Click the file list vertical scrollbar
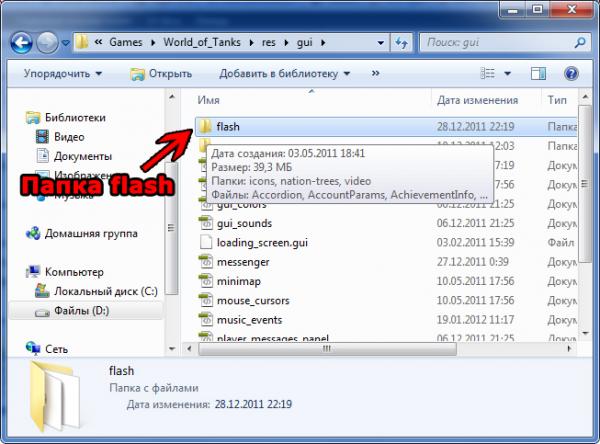Viewport: 600px width, 444px height. (x=585, y=184)
